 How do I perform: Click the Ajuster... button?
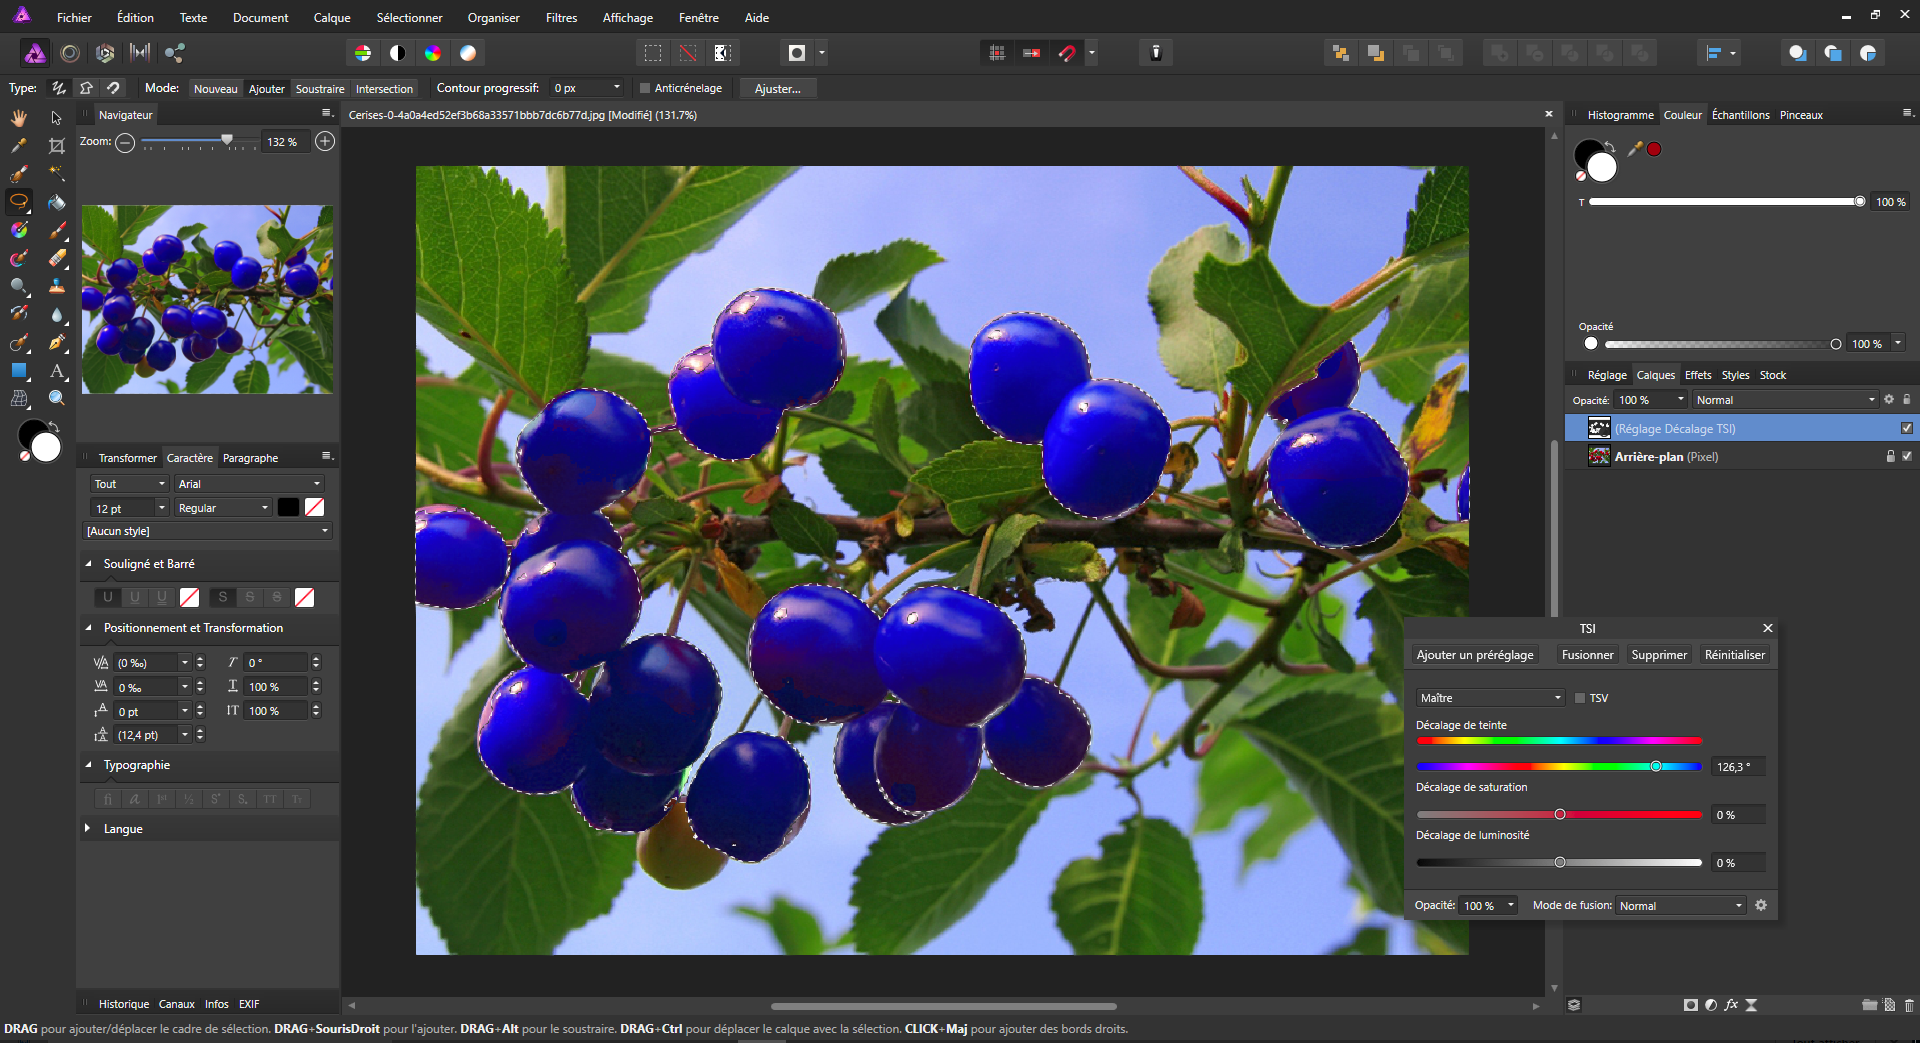click(x=777, y=89)
